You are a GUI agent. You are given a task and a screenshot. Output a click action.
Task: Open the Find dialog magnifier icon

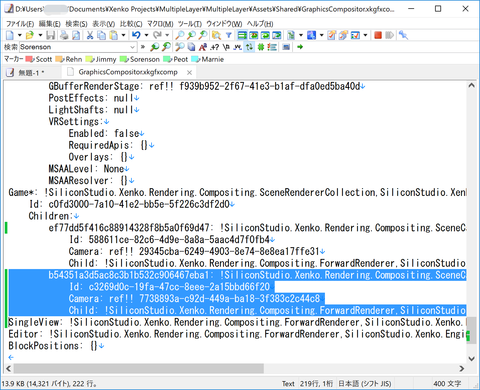(x=180, y=35)
